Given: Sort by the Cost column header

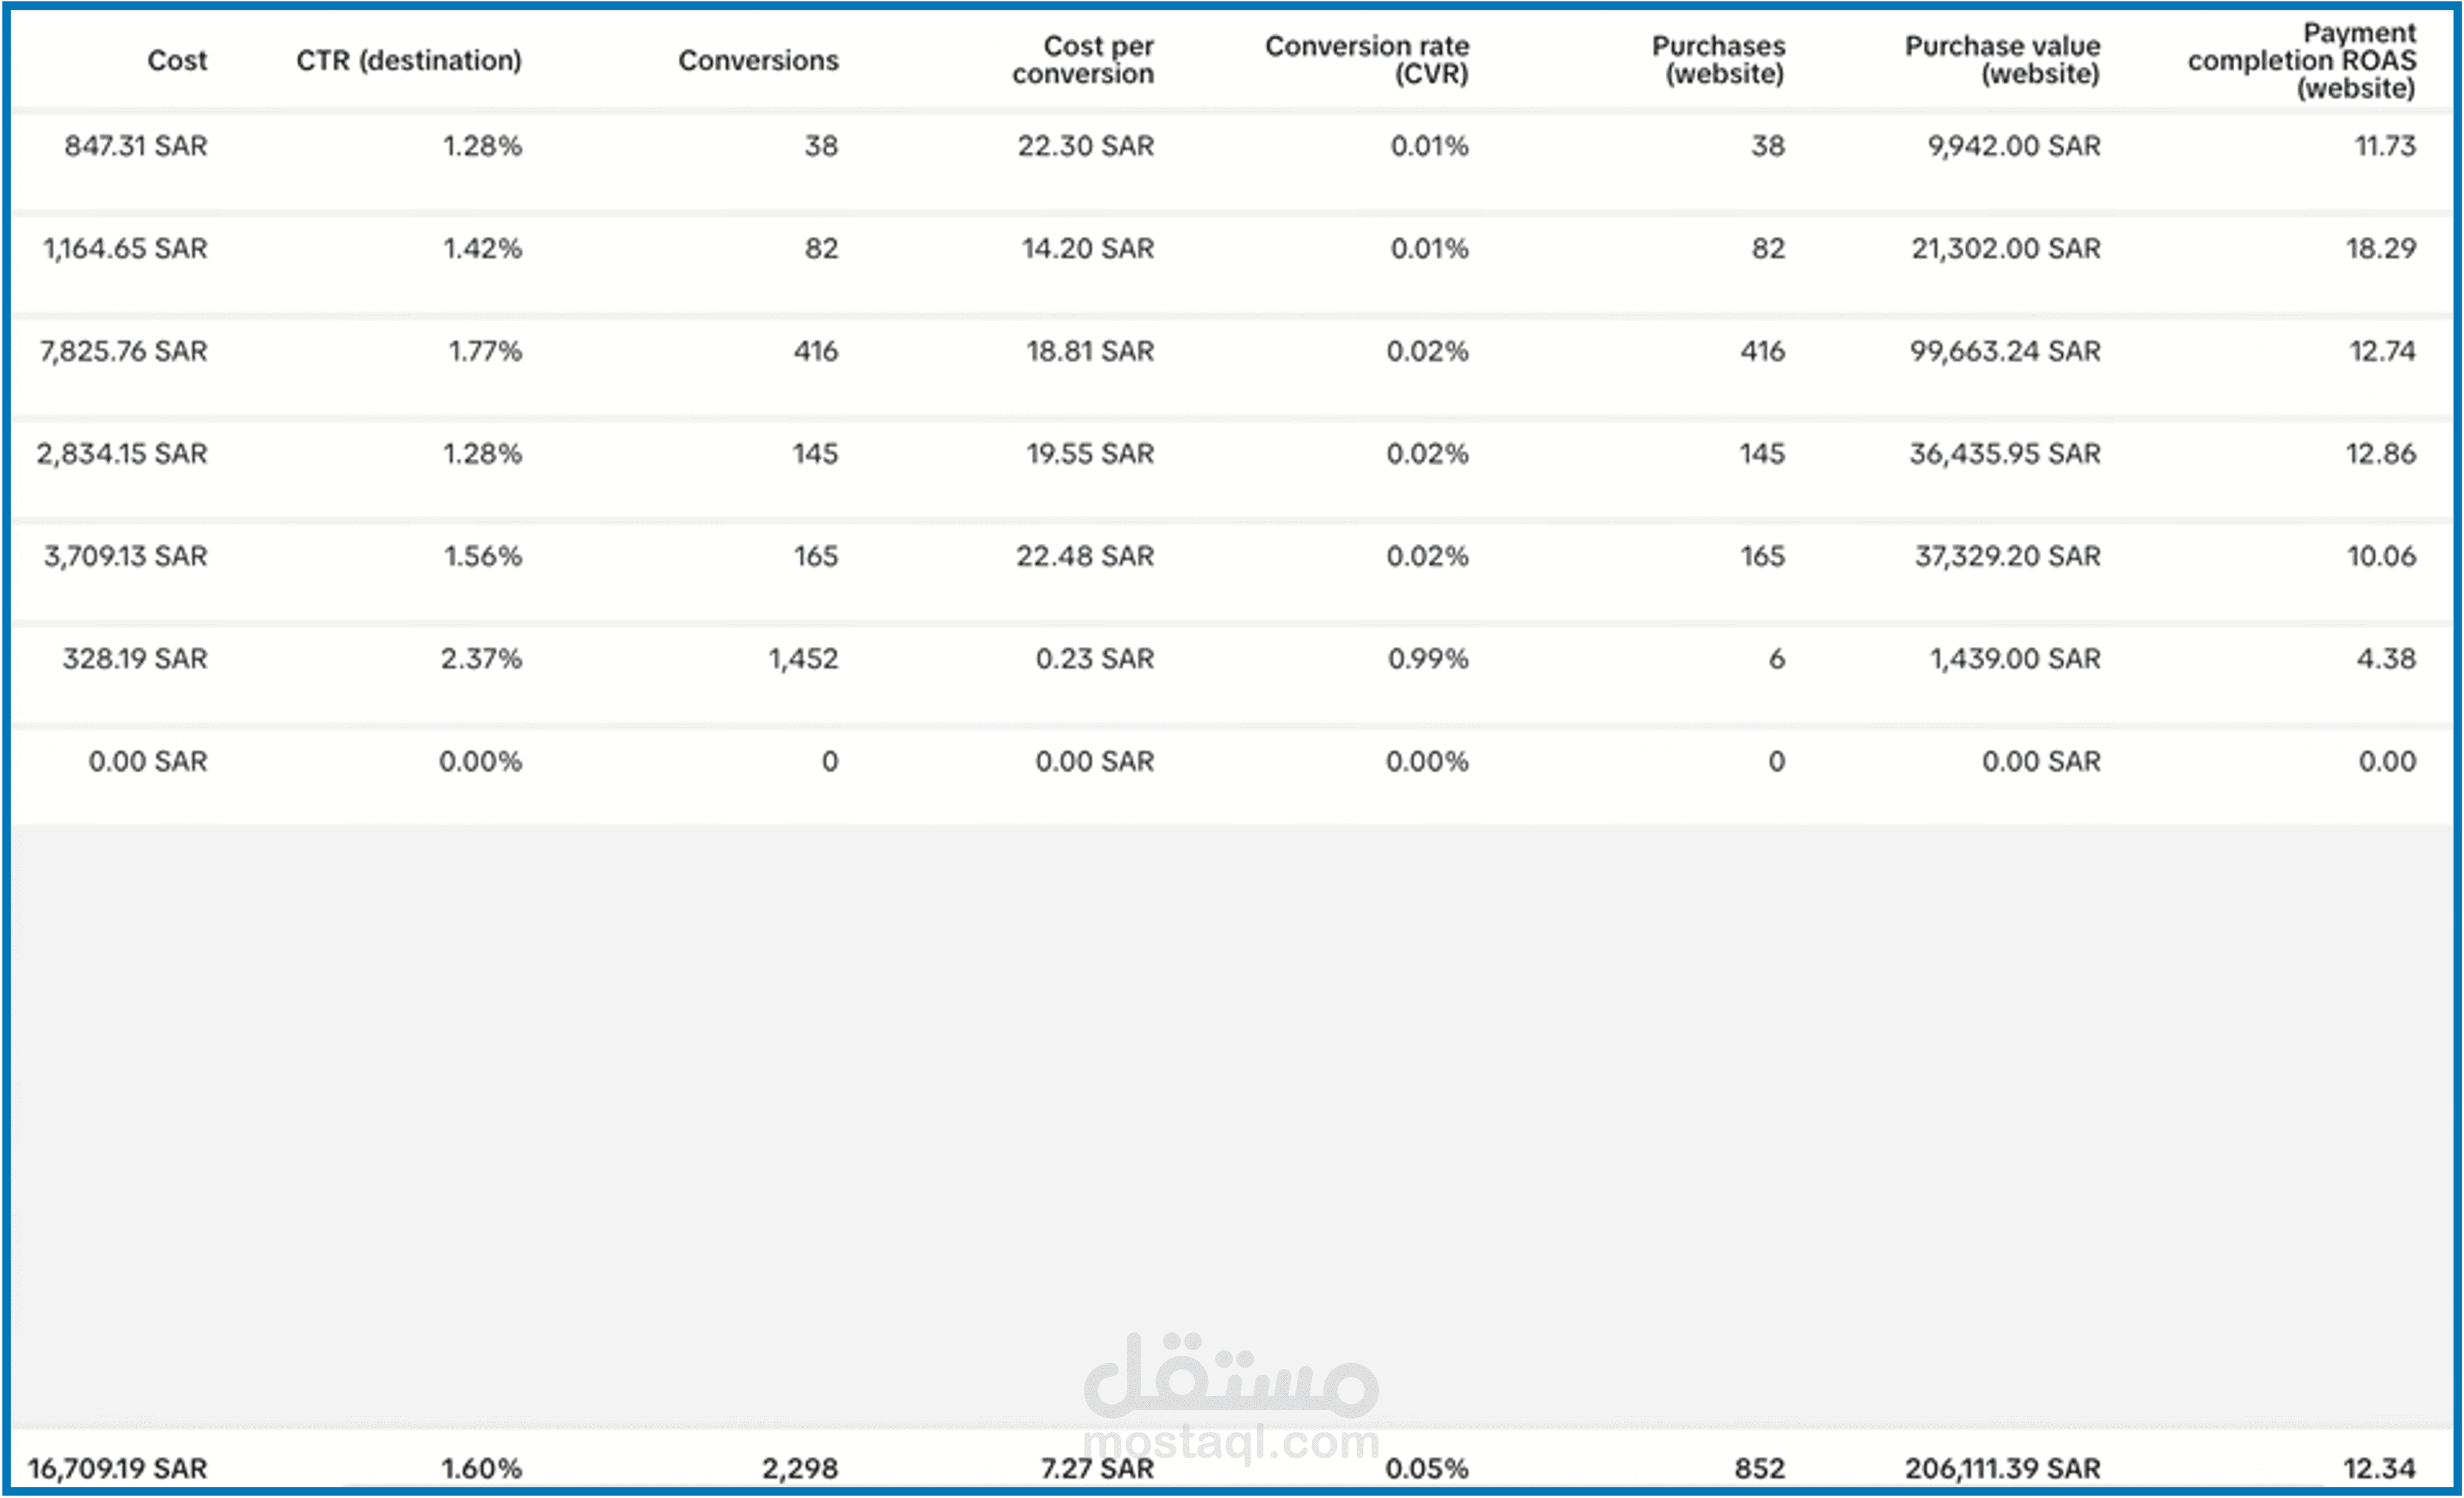Looking at the screenshot, I should [177, 60].
